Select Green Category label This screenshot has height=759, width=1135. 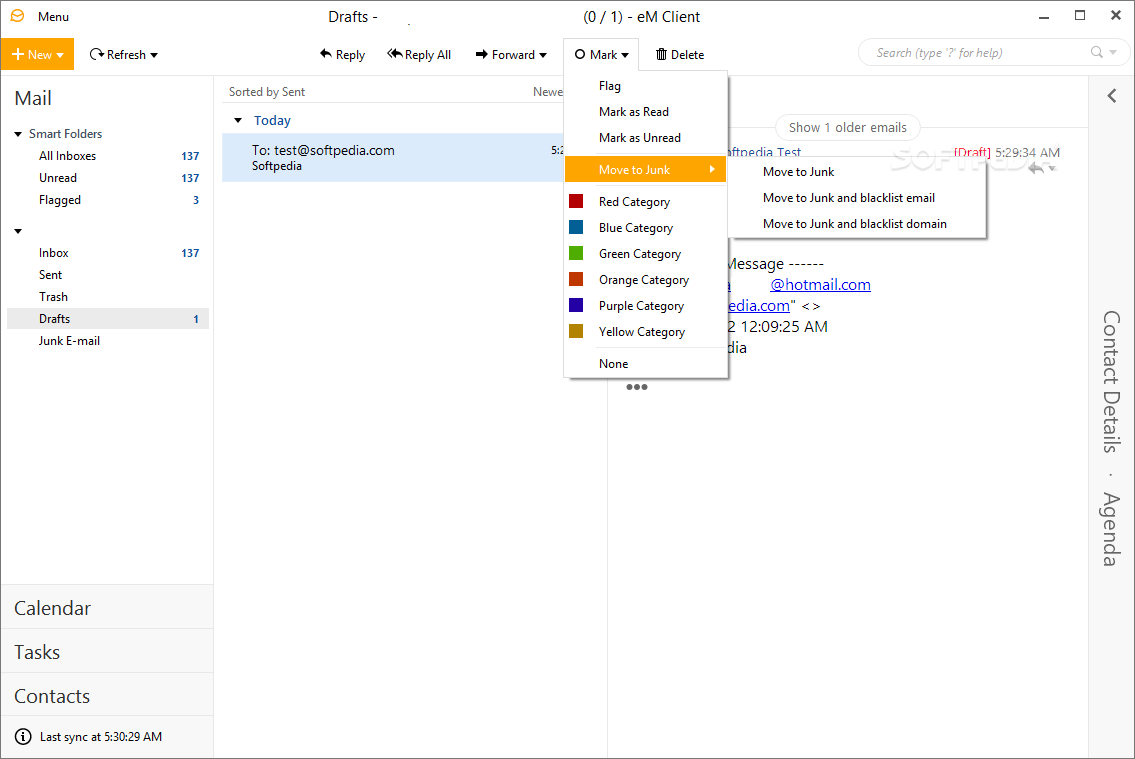[640, 254]
